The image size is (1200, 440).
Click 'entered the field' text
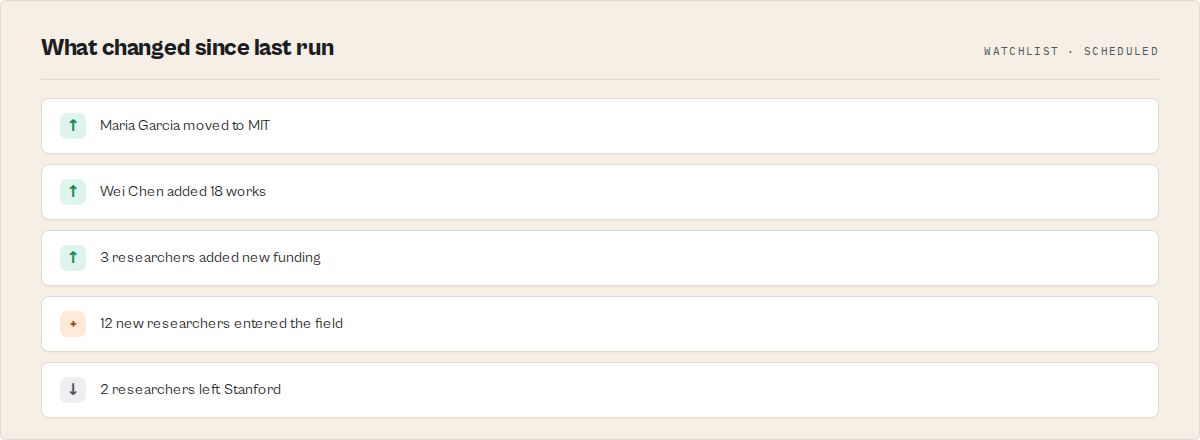(x=289, y=324)
